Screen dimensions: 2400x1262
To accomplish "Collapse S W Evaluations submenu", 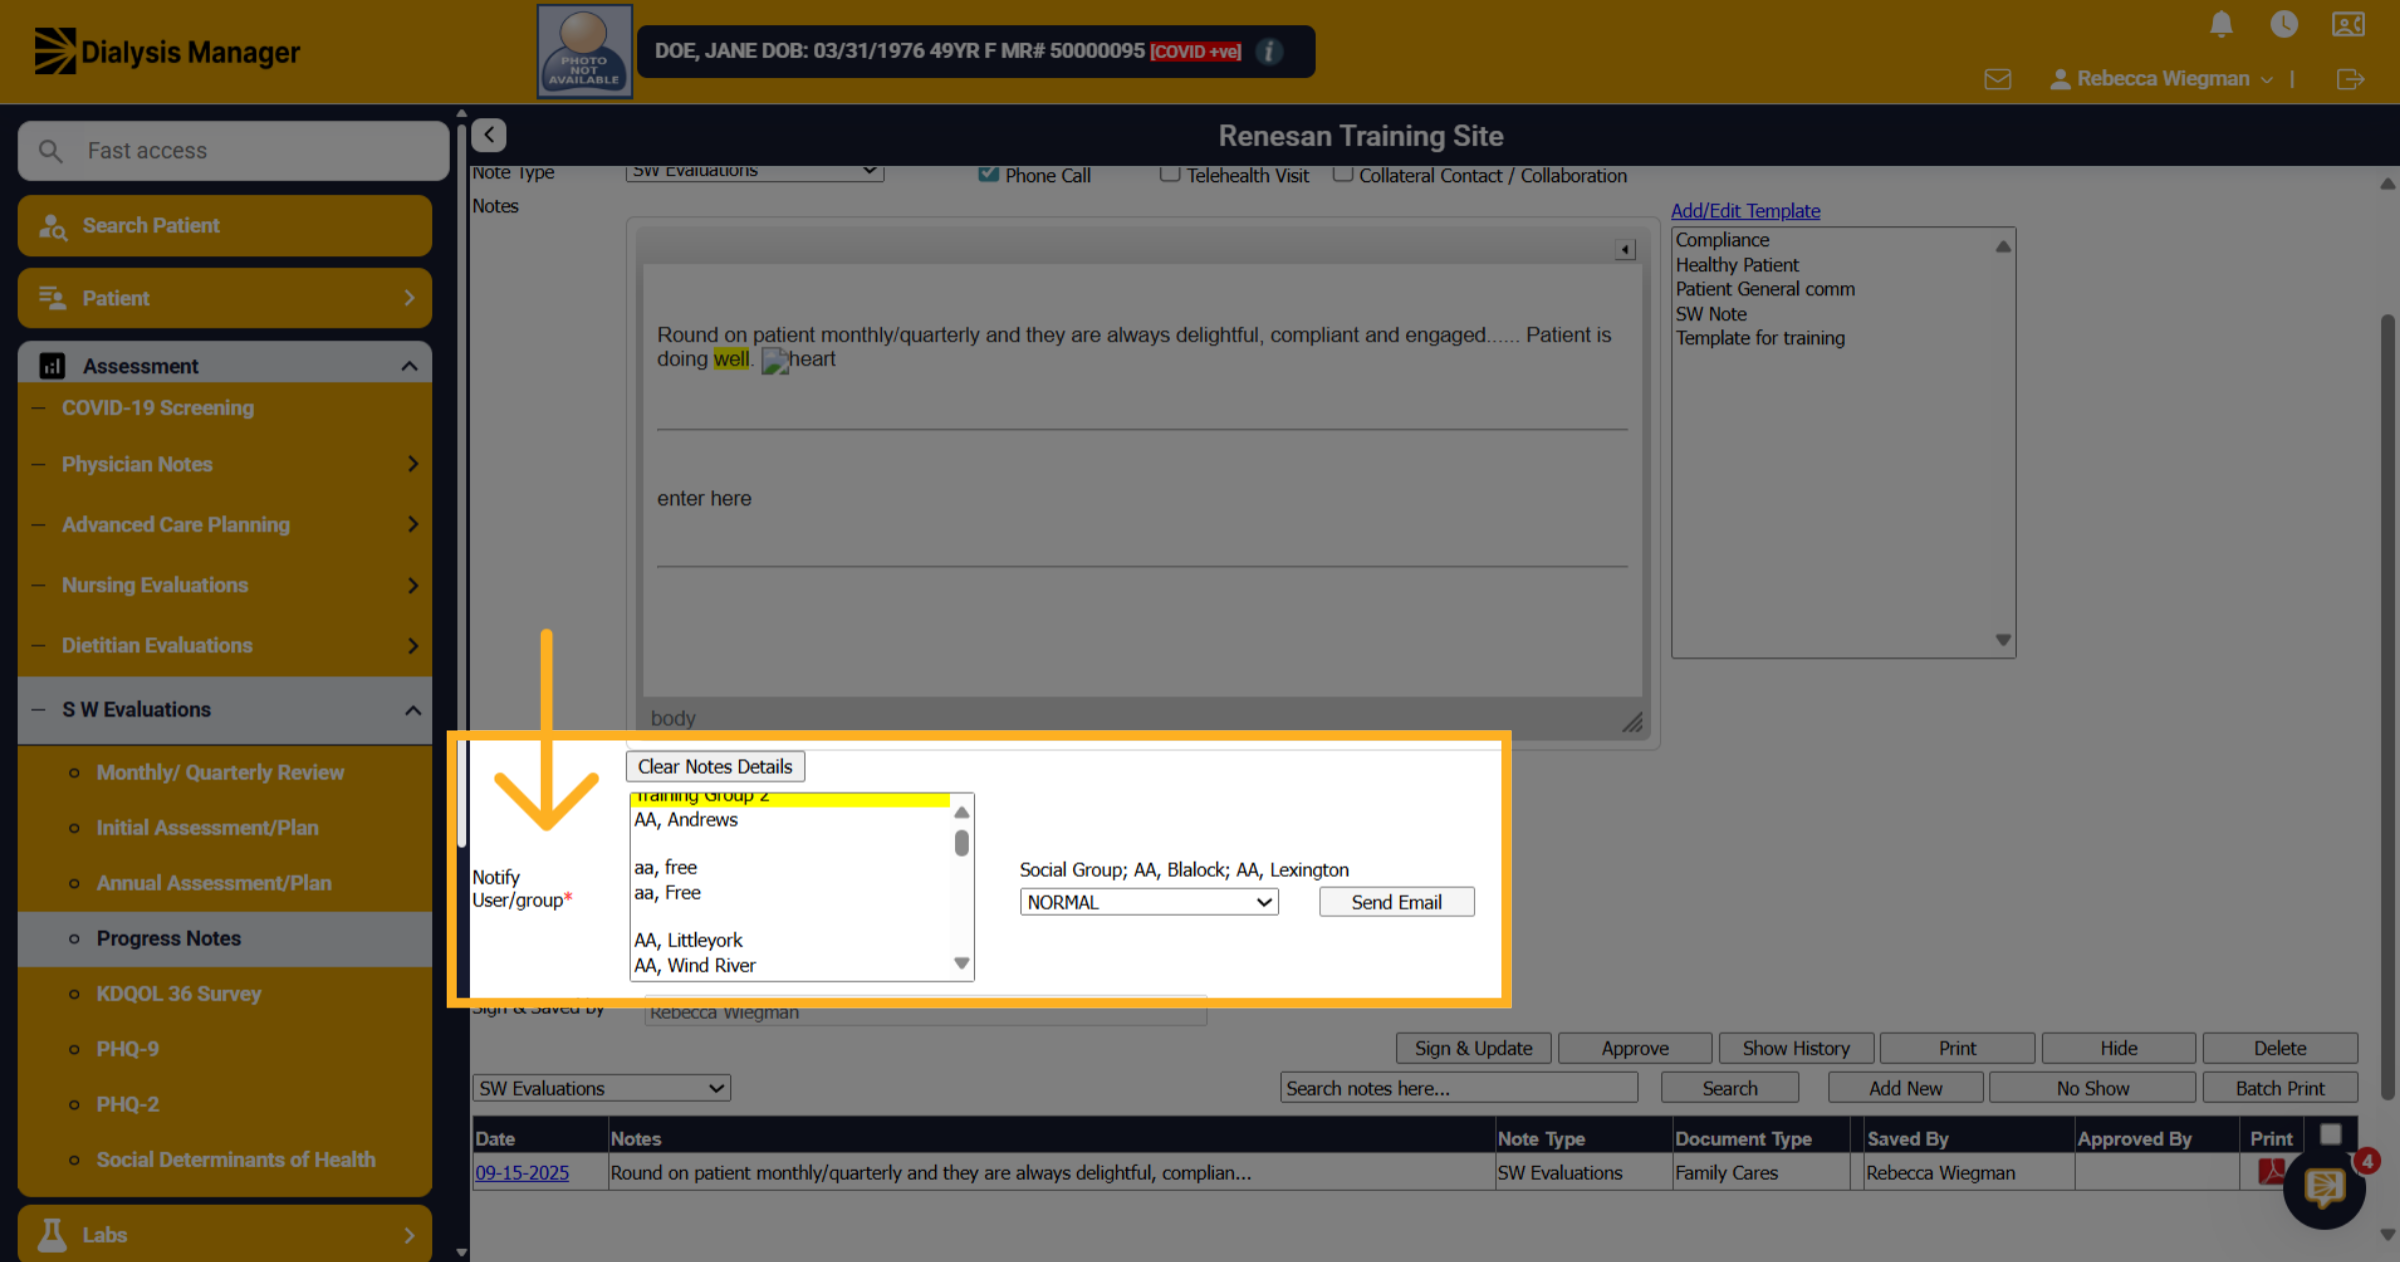I will click(x=413, y=710).
